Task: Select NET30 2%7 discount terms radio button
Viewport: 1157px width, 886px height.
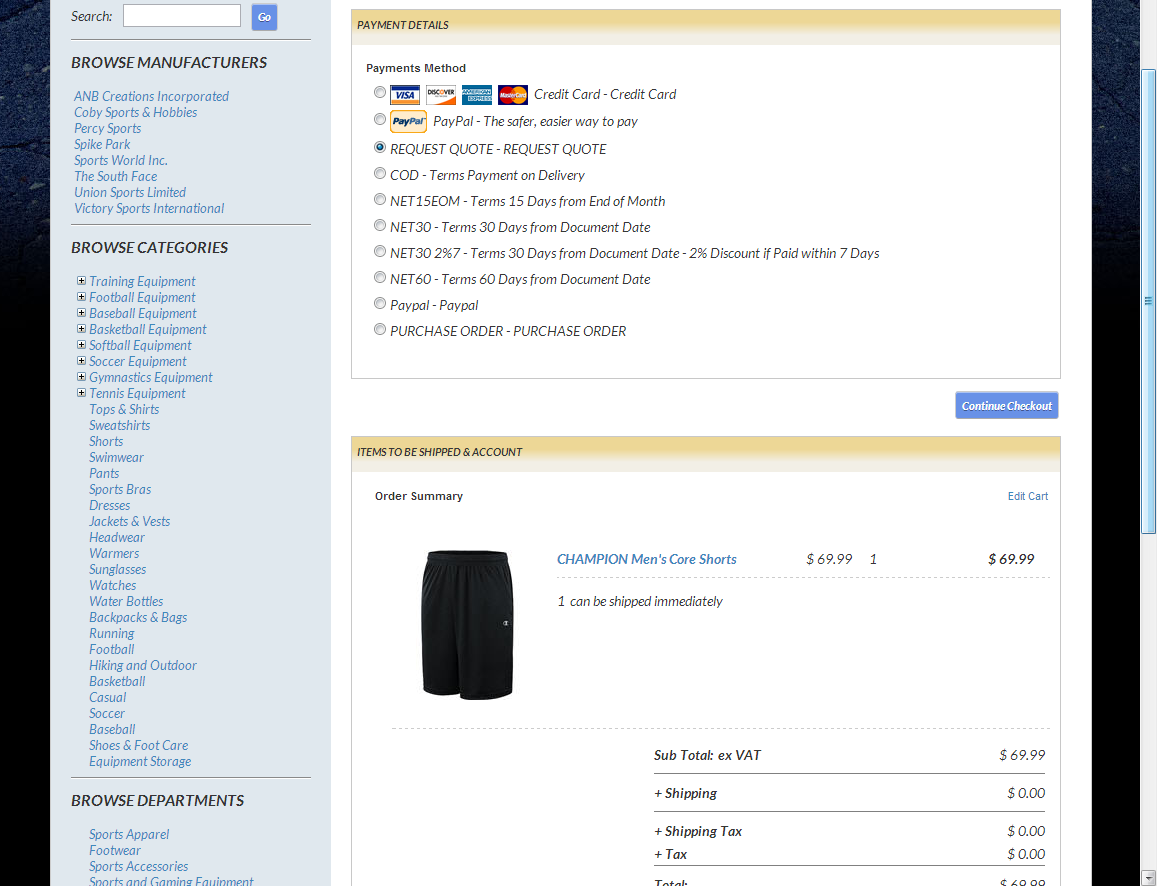Action: (379, 252)
